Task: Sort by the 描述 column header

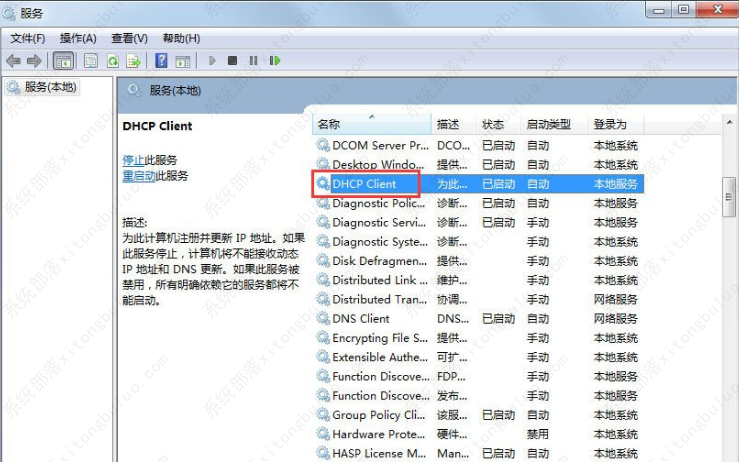Action: 453,124
